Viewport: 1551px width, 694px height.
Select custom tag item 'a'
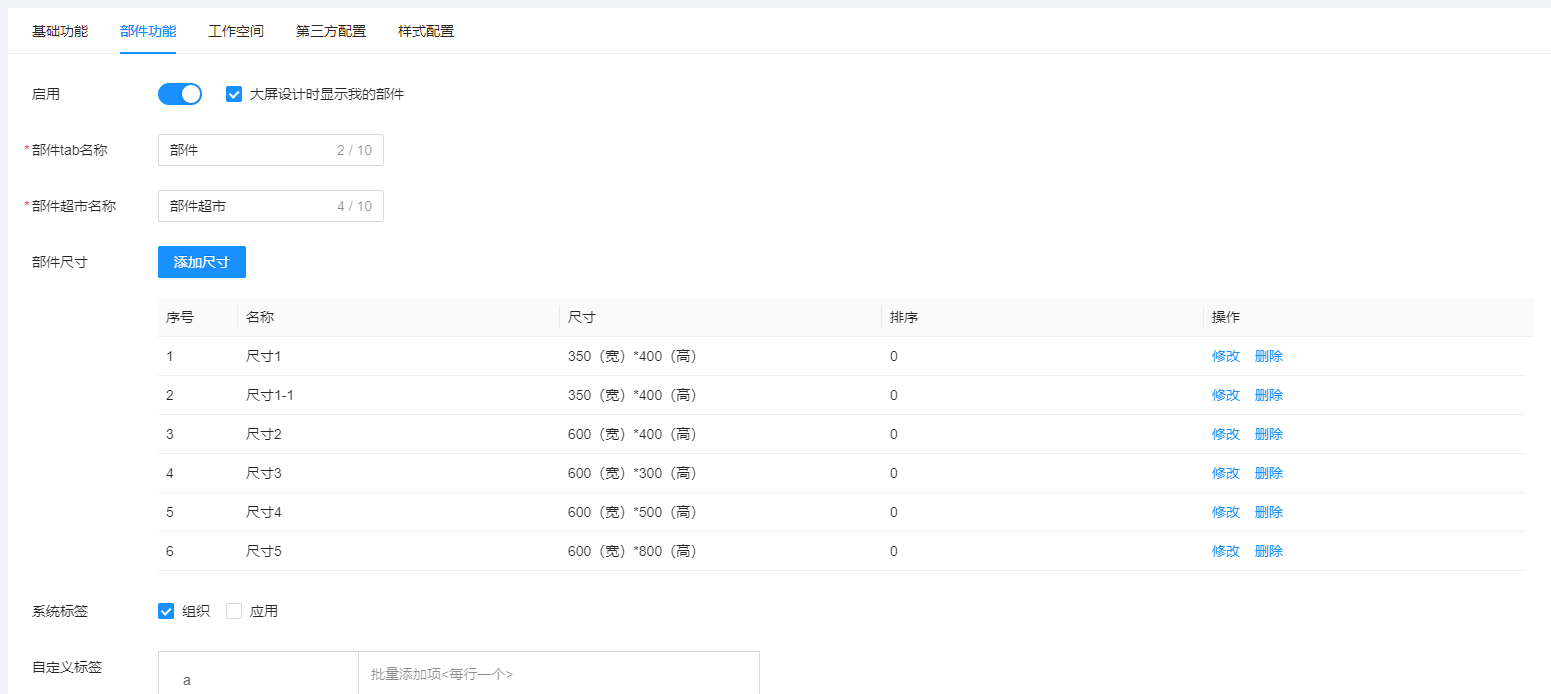[187, 680]
